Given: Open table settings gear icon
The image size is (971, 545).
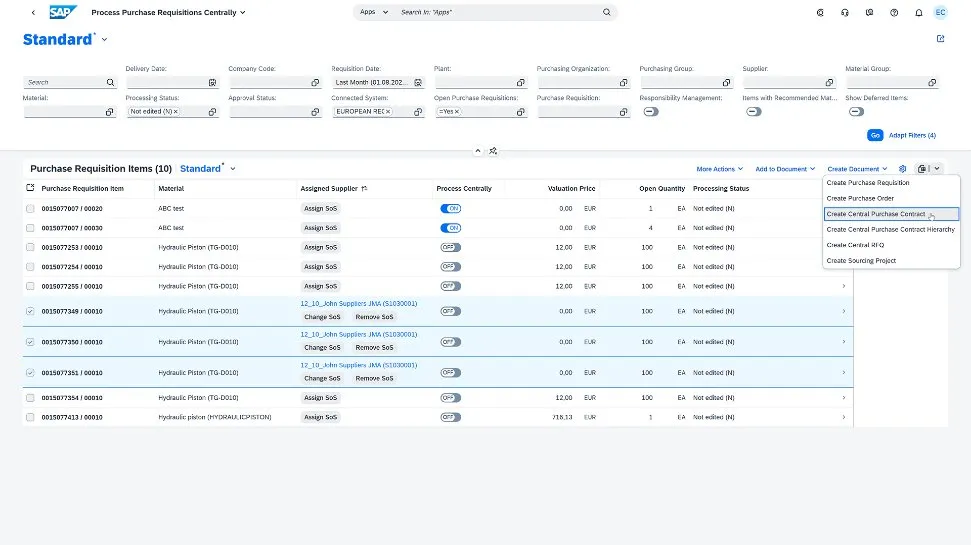Looking at the screenshot, I should 902,169.
